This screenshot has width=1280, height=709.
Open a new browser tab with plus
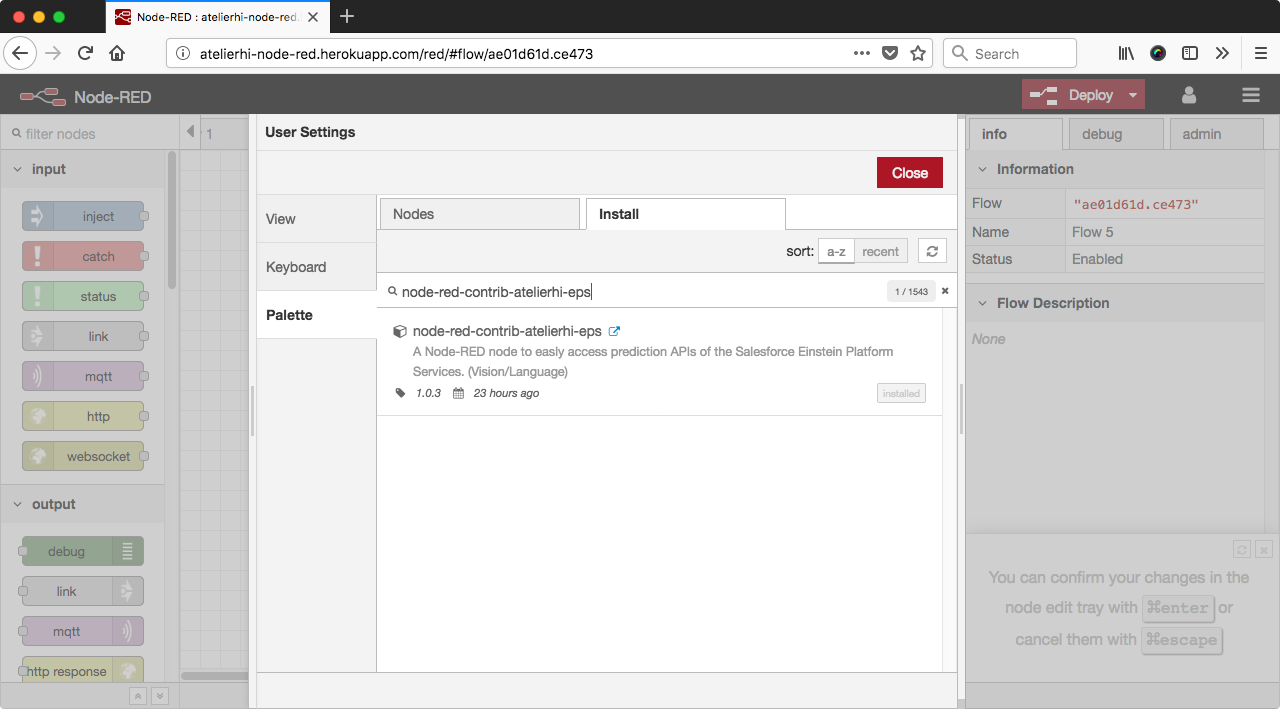pyautogui.click(x=347, y=16)
